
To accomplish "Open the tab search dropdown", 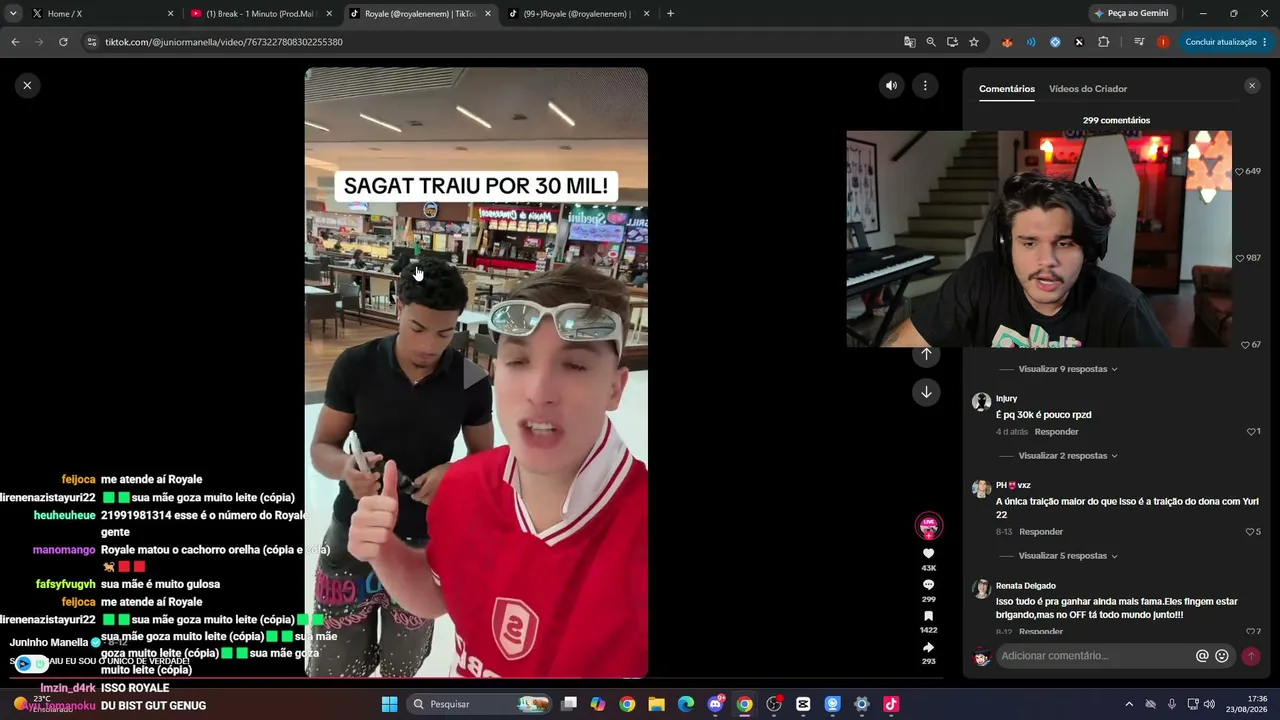I will click(x=13, y=14).
